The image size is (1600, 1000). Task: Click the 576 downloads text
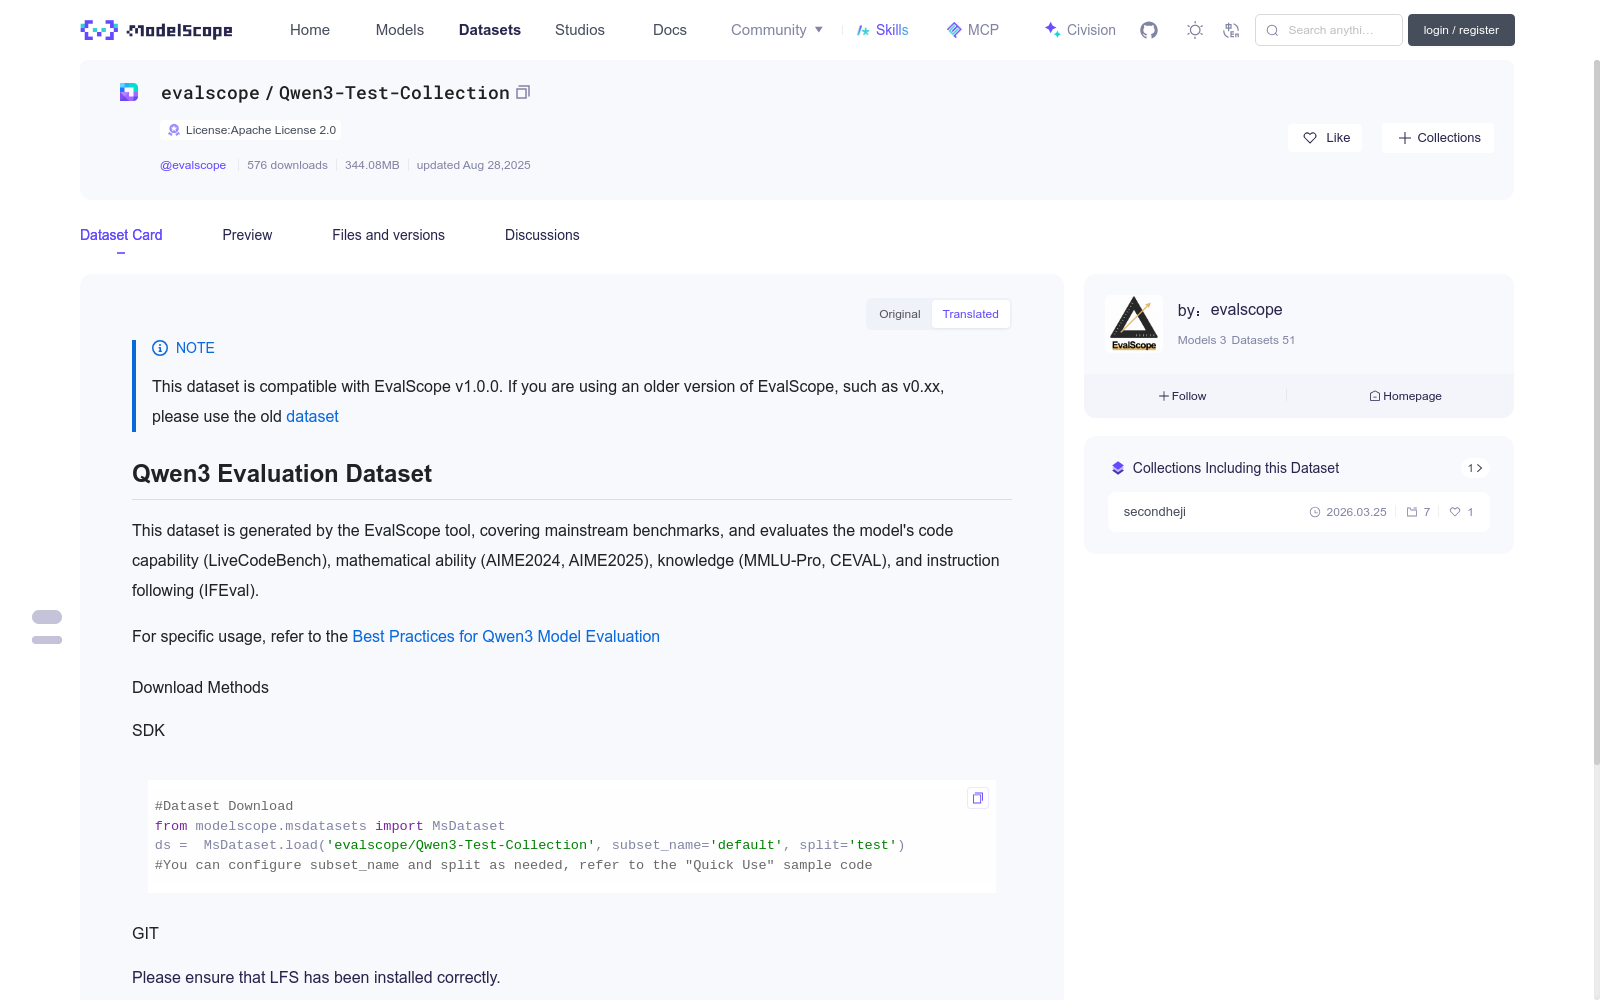tap(287, 165)
